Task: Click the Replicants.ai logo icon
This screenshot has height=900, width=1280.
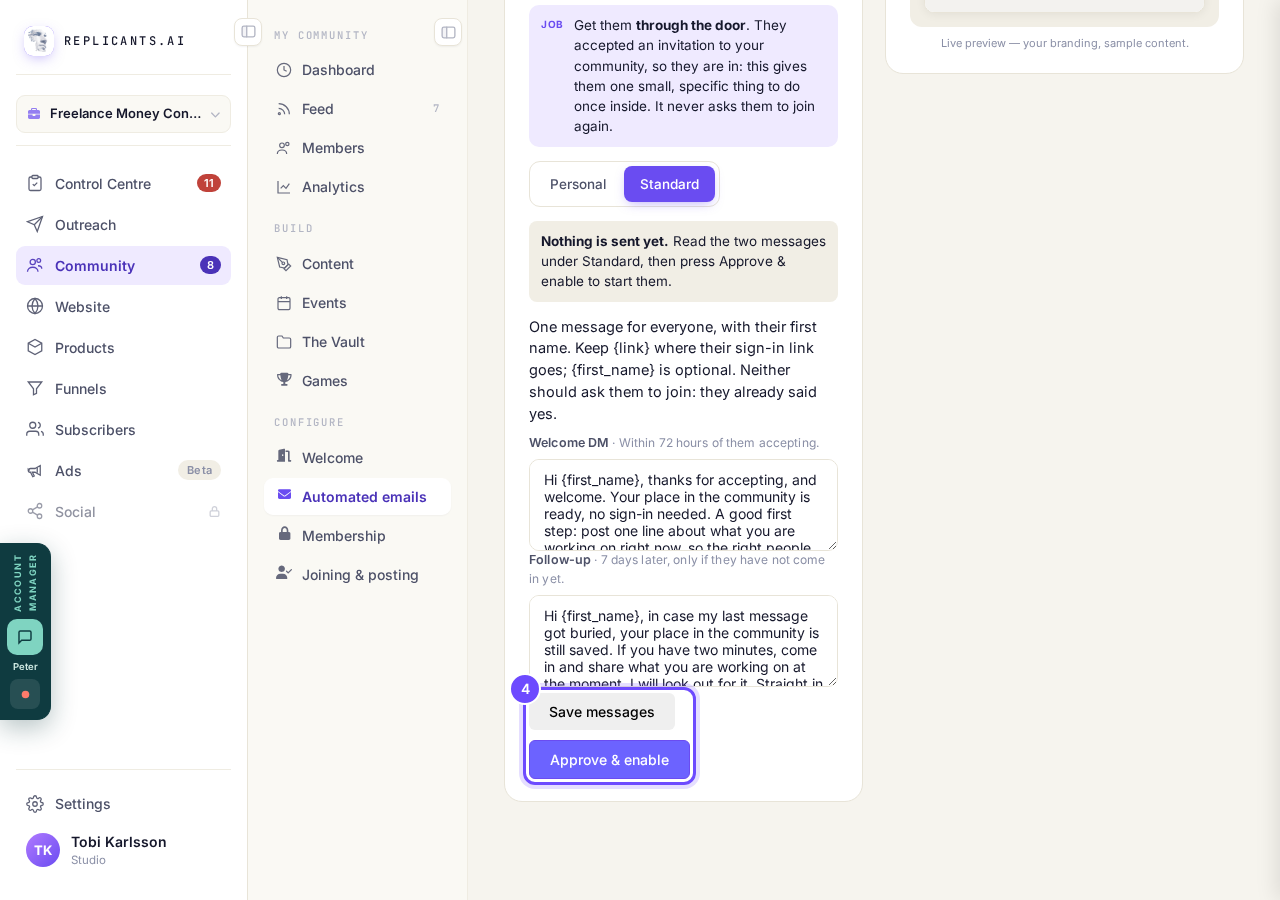Action: [39, 41]
